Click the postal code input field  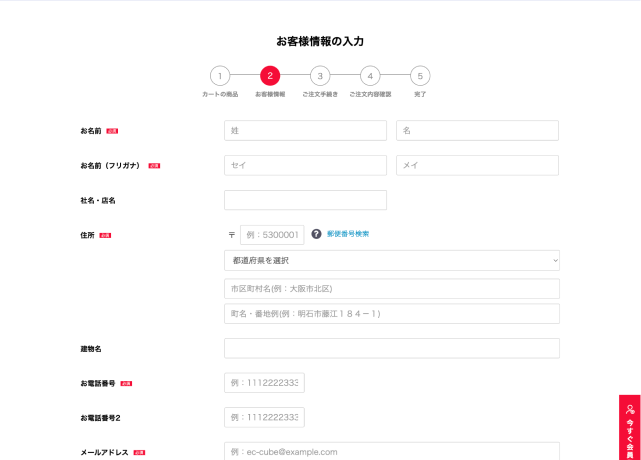(x=271, y=235)
